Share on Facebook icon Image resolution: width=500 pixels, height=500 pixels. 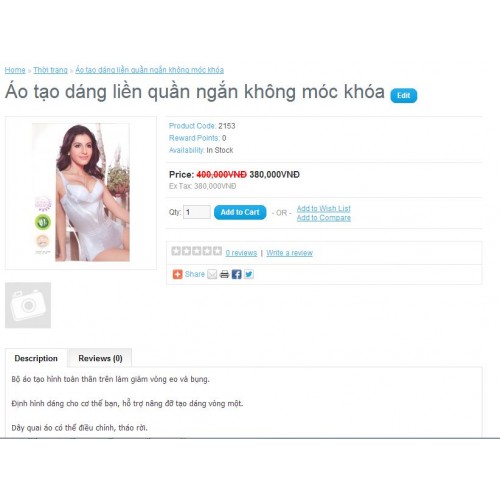click(x=237, y=274)
